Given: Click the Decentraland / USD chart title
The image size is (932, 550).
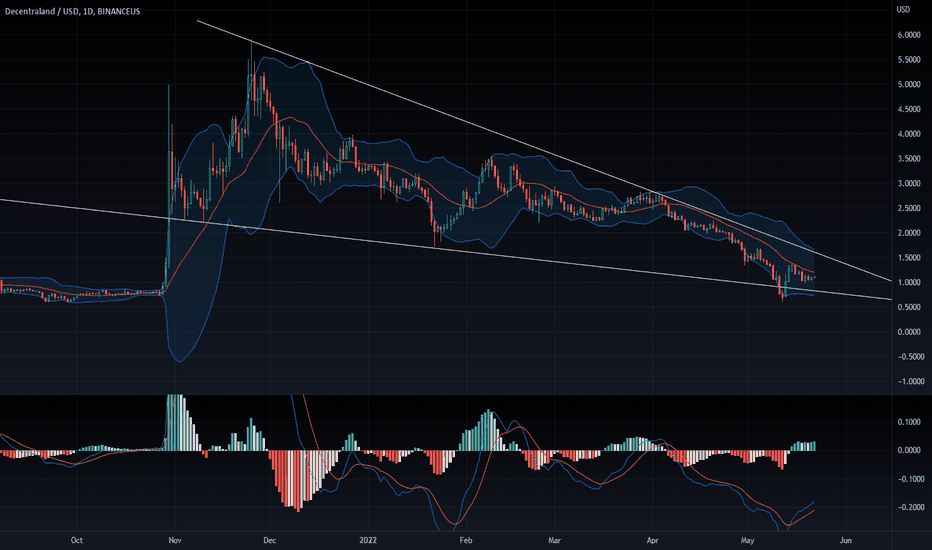Looking at the screenshot, I should click(73, 11).
